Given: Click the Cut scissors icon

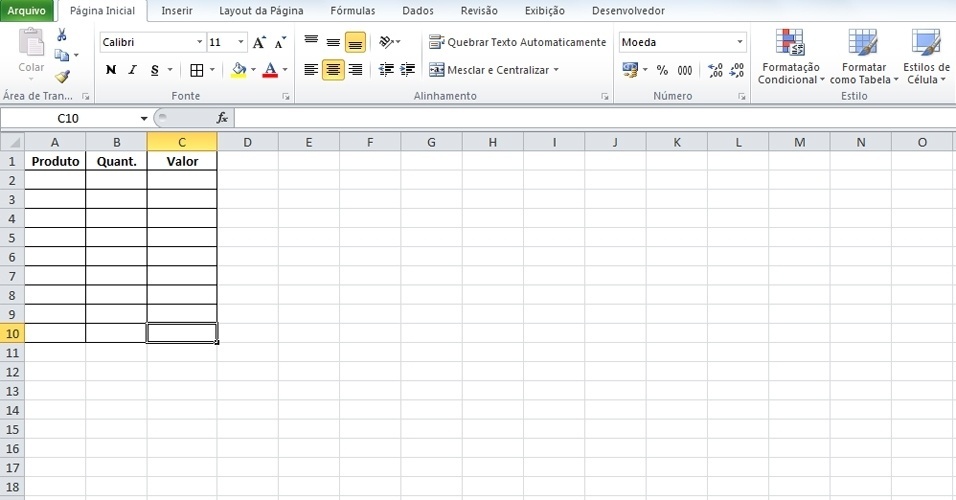Looking at the screenshot, I should 62,35.
